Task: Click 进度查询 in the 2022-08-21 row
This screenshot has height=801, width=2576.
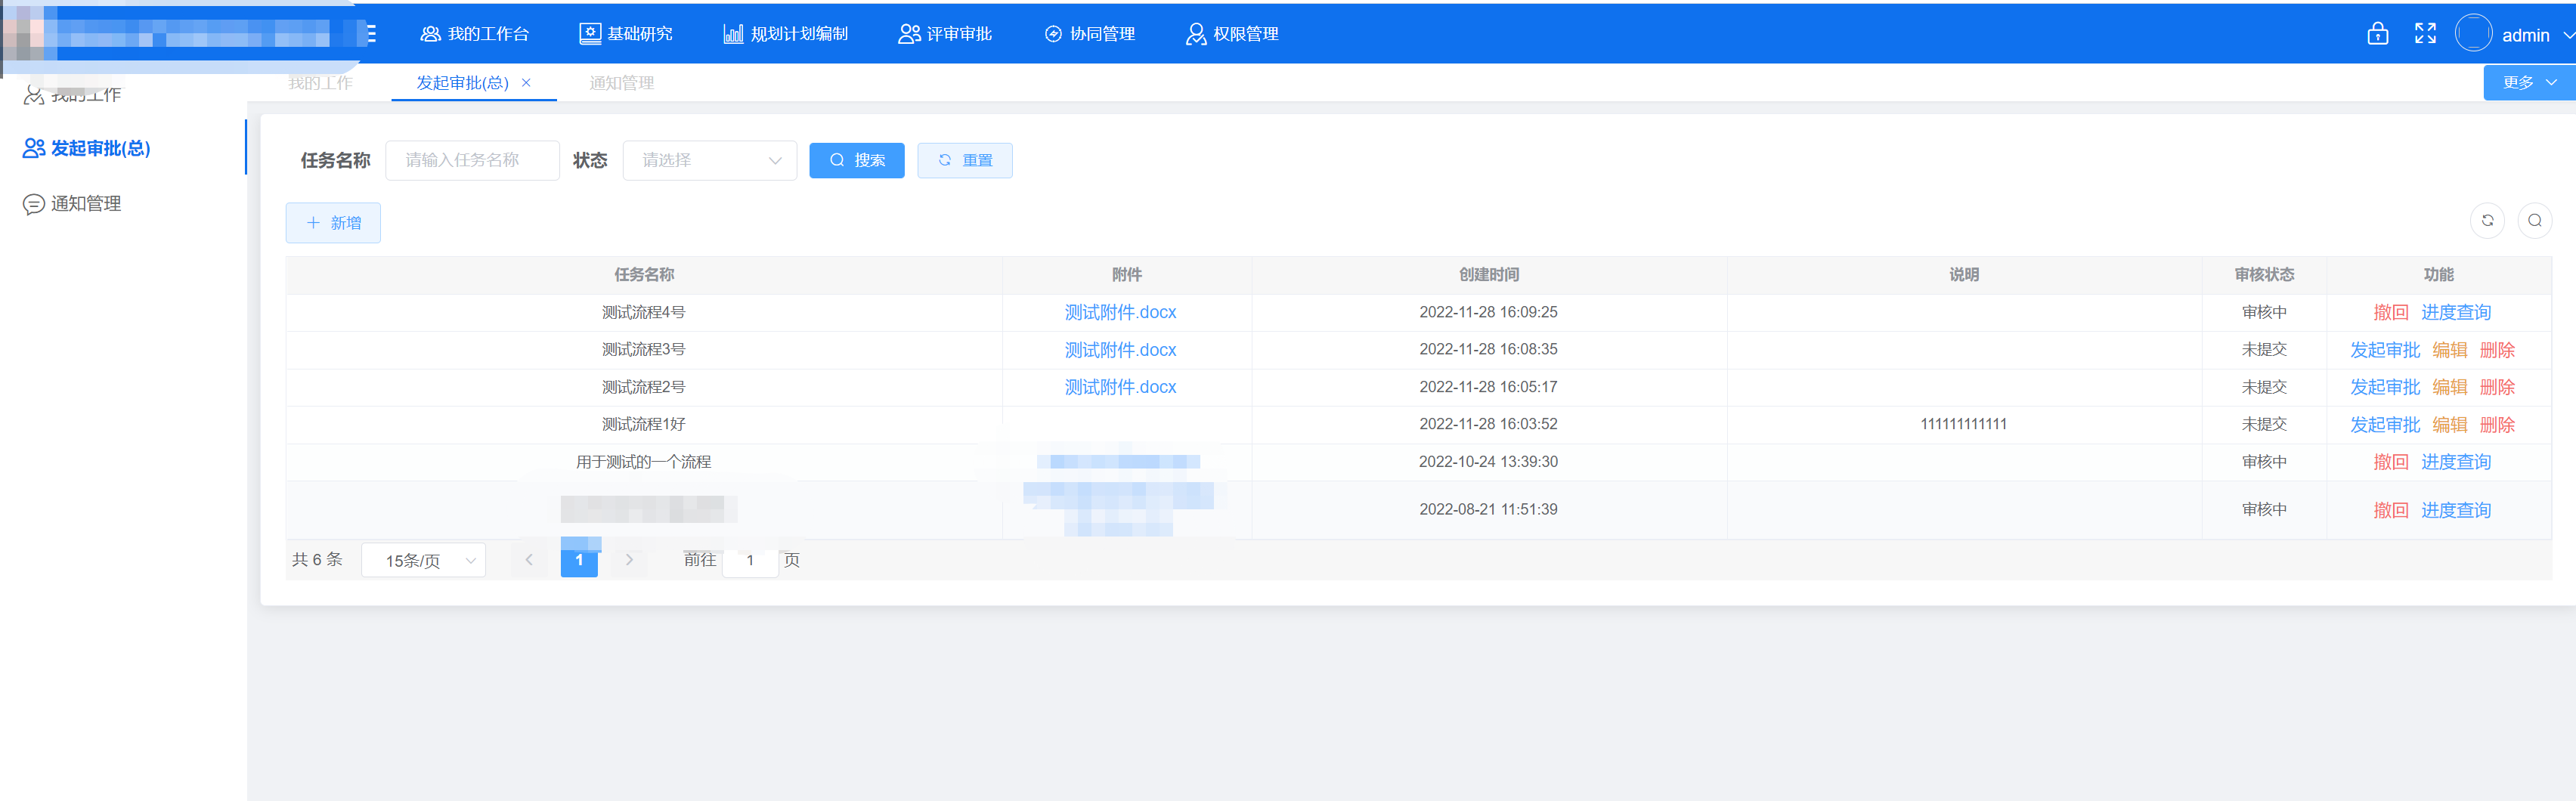Action: (x=2455, y=510)
